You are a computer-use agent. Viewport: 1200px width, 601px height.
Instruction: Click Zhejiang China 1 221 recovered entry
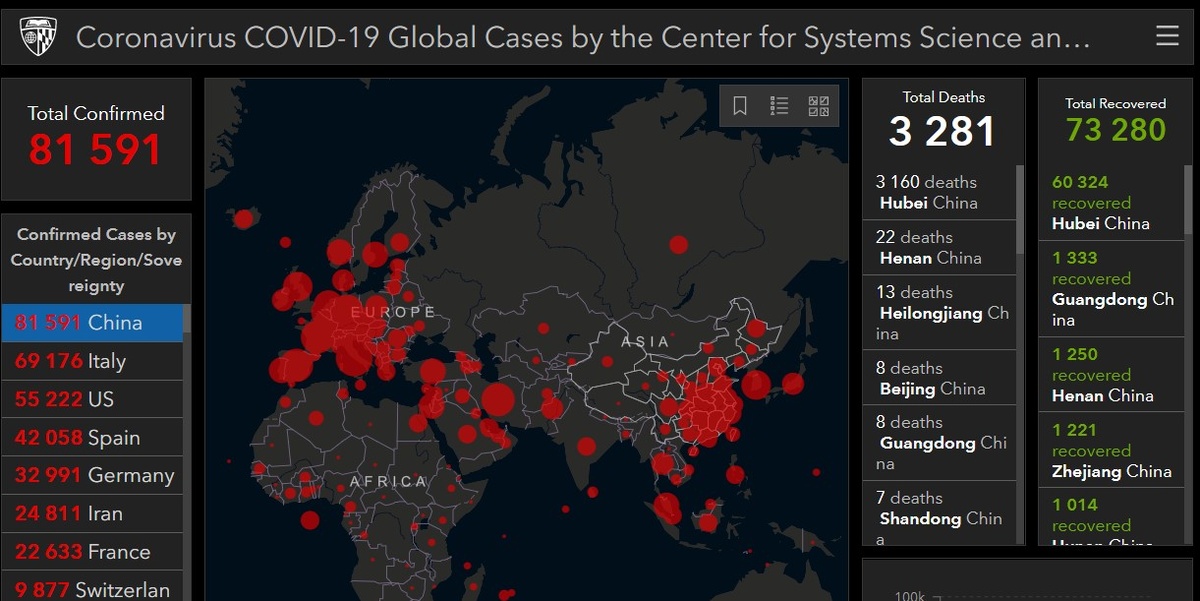(1112, 451)
